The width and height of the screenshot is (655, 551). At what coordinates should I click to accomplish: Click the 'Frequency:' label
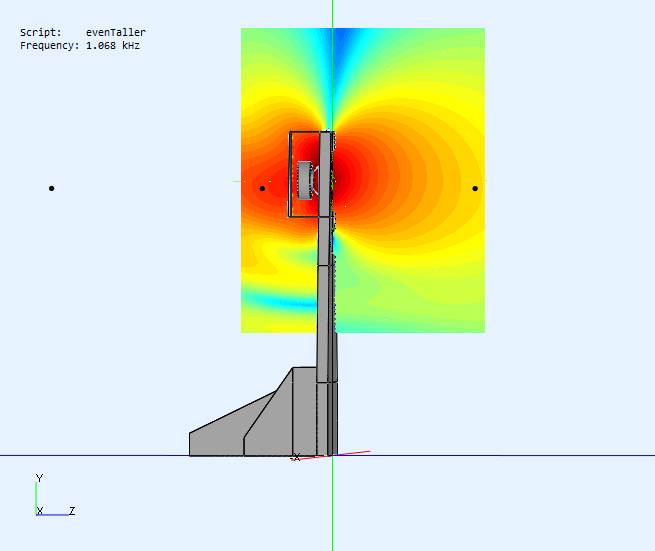[x=49, y=46]
